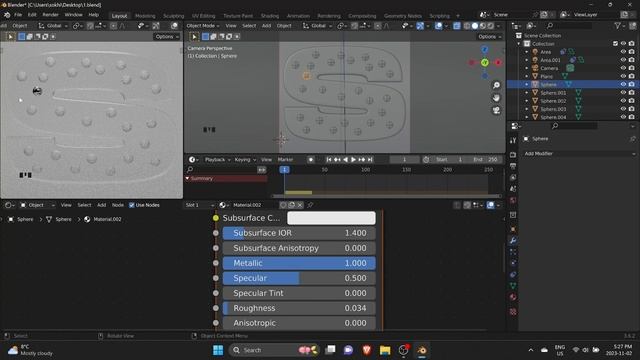Open the File menu
Image resolution: width=640 pixels, height=360 pixels.
(18, 15)
